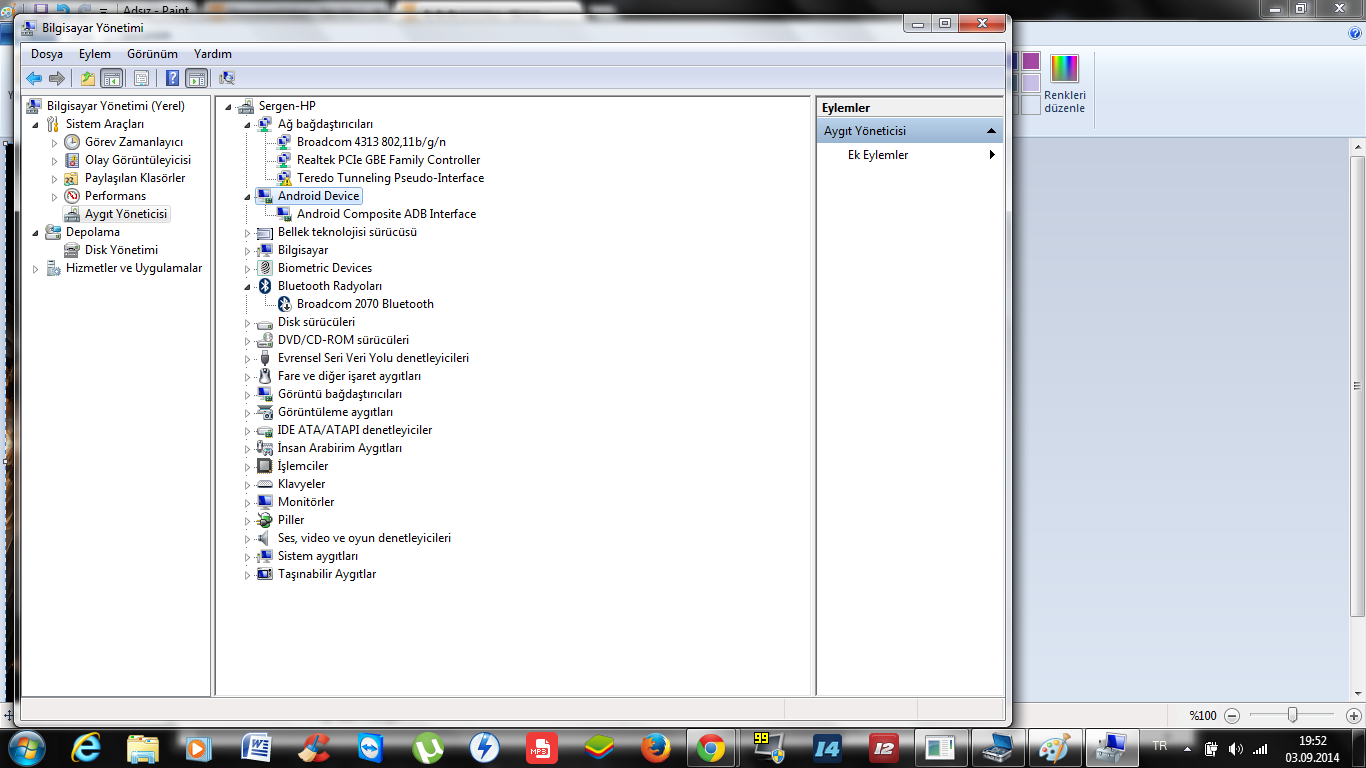This screenshot has width=1366, height=768.
Task: Click the blue Help question mark icon
Action: tap(173, 78)
